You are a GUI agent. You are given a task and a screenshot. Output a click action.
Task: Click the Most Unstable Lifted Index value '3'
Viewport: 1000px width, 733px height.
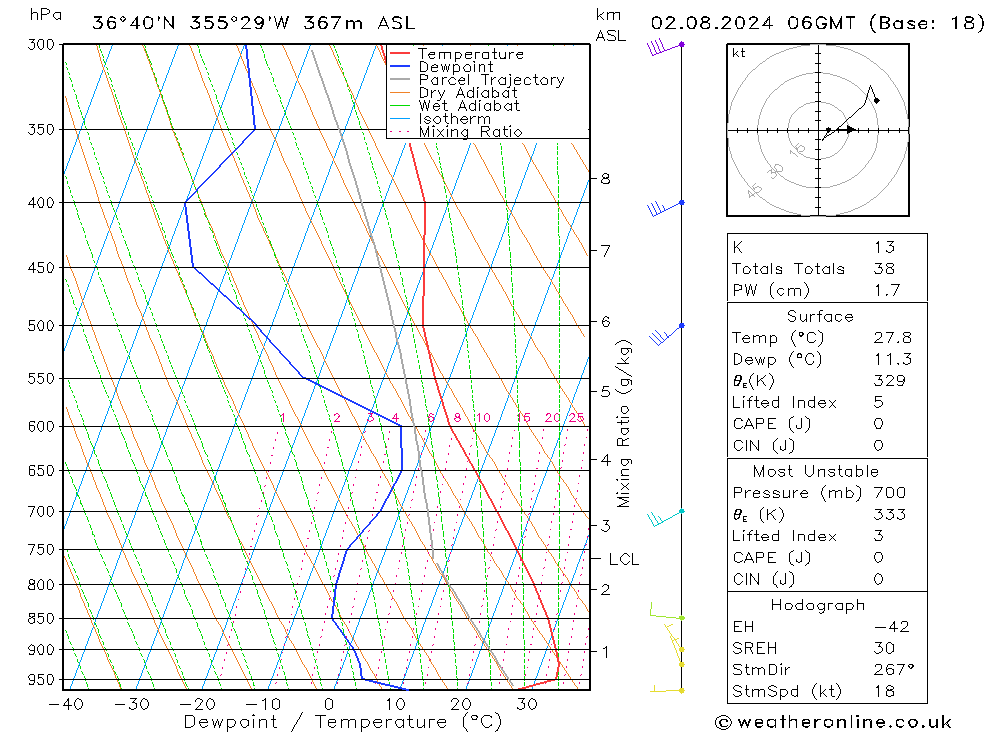click(879, 536)
